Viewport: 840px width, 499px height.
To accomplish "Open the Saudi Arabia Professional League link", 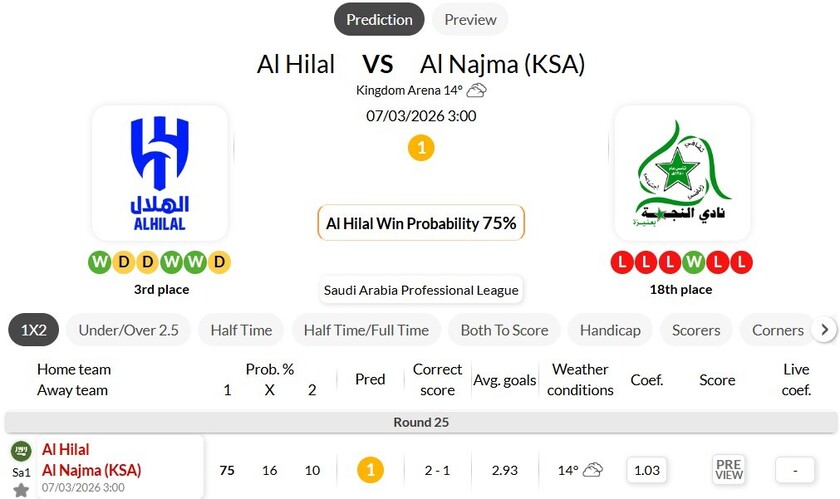I will coord(421,290).
